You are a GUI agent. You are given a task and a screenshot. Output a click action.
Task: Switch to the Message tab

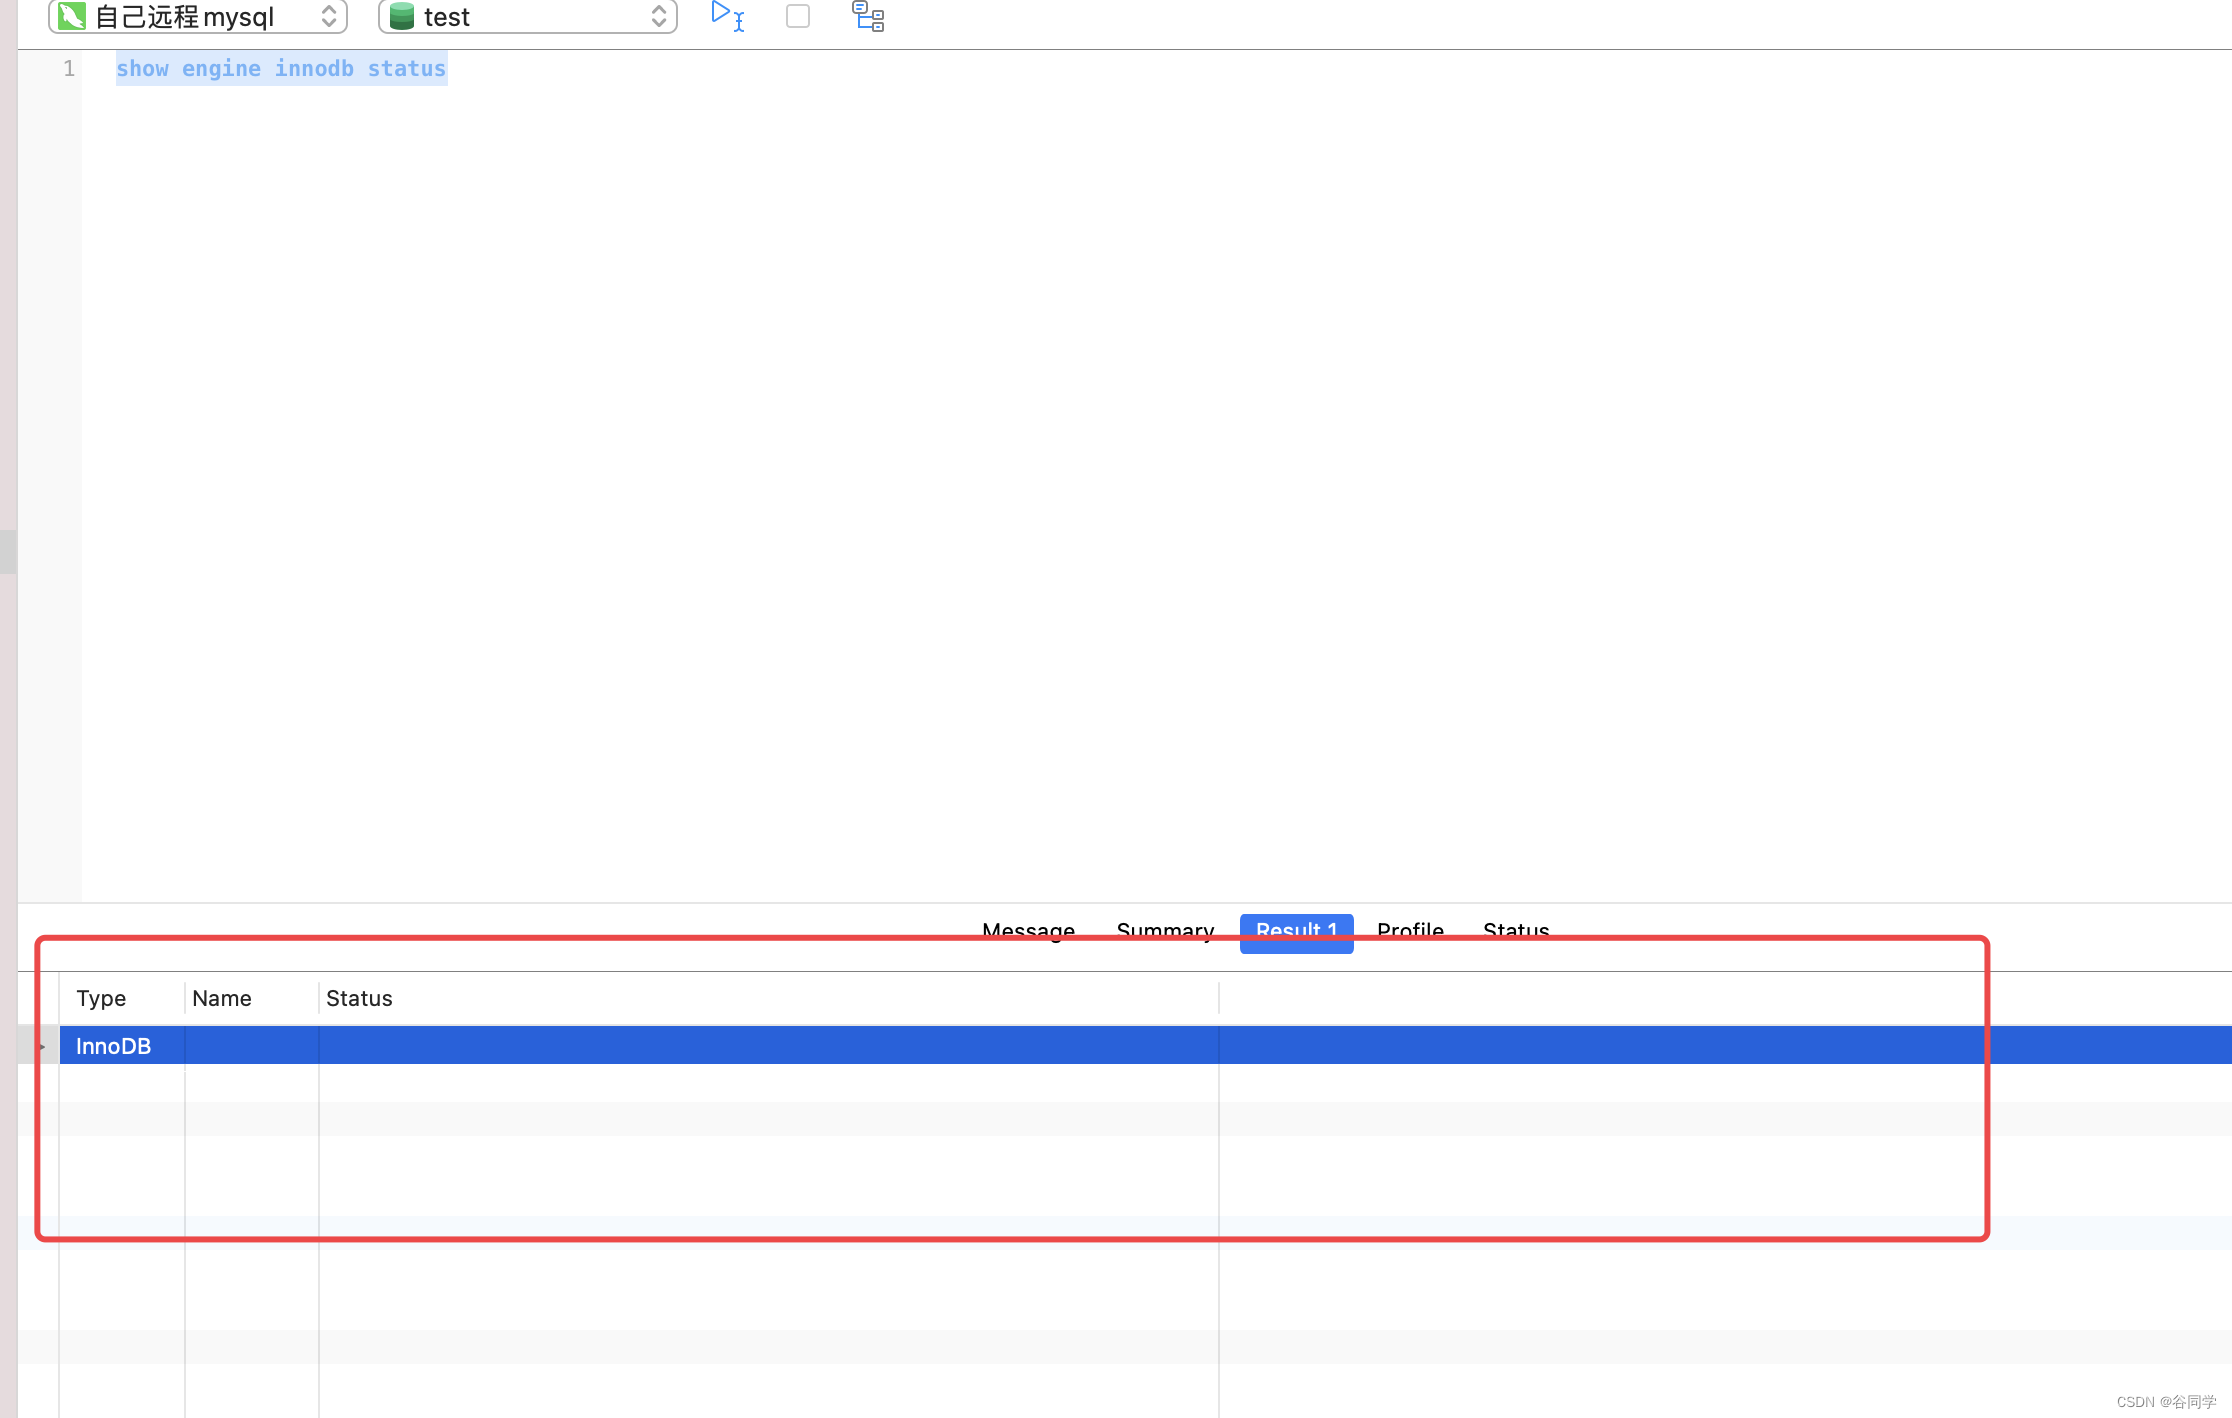point(1028,930)
